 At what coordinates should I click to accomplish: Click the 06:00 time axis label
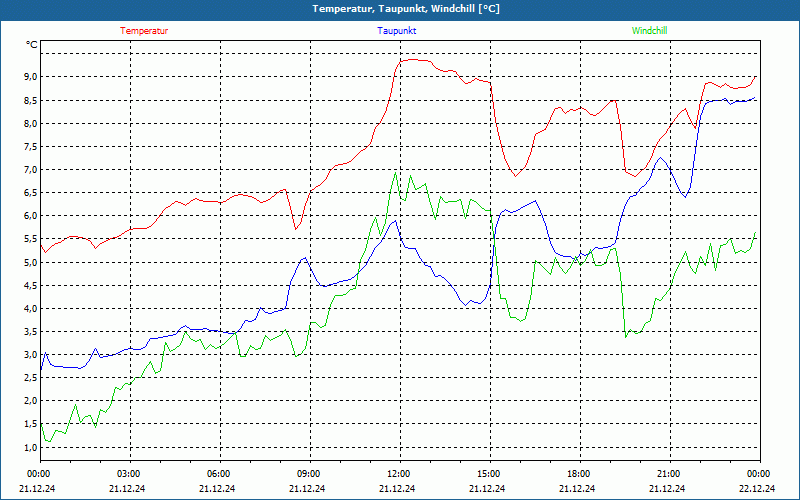(220, 473)
